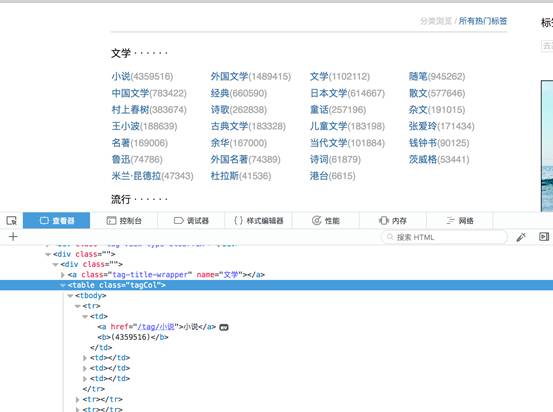Screen dimensions: 553x412
Task: Click the 文学 section heading
Action: (121, 53)
